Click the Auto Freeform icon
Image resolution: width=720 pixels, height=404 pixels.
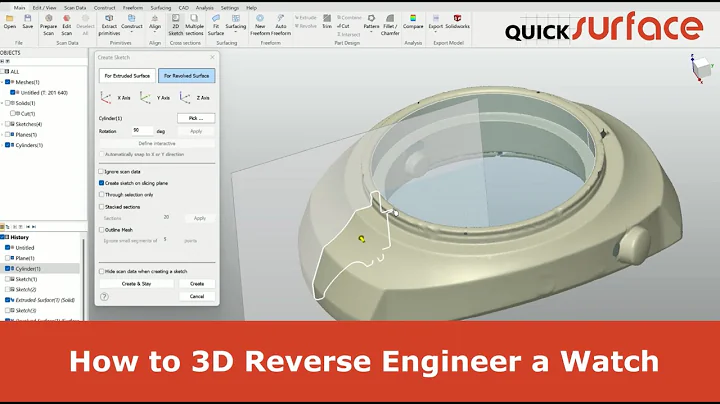point(281,18)
